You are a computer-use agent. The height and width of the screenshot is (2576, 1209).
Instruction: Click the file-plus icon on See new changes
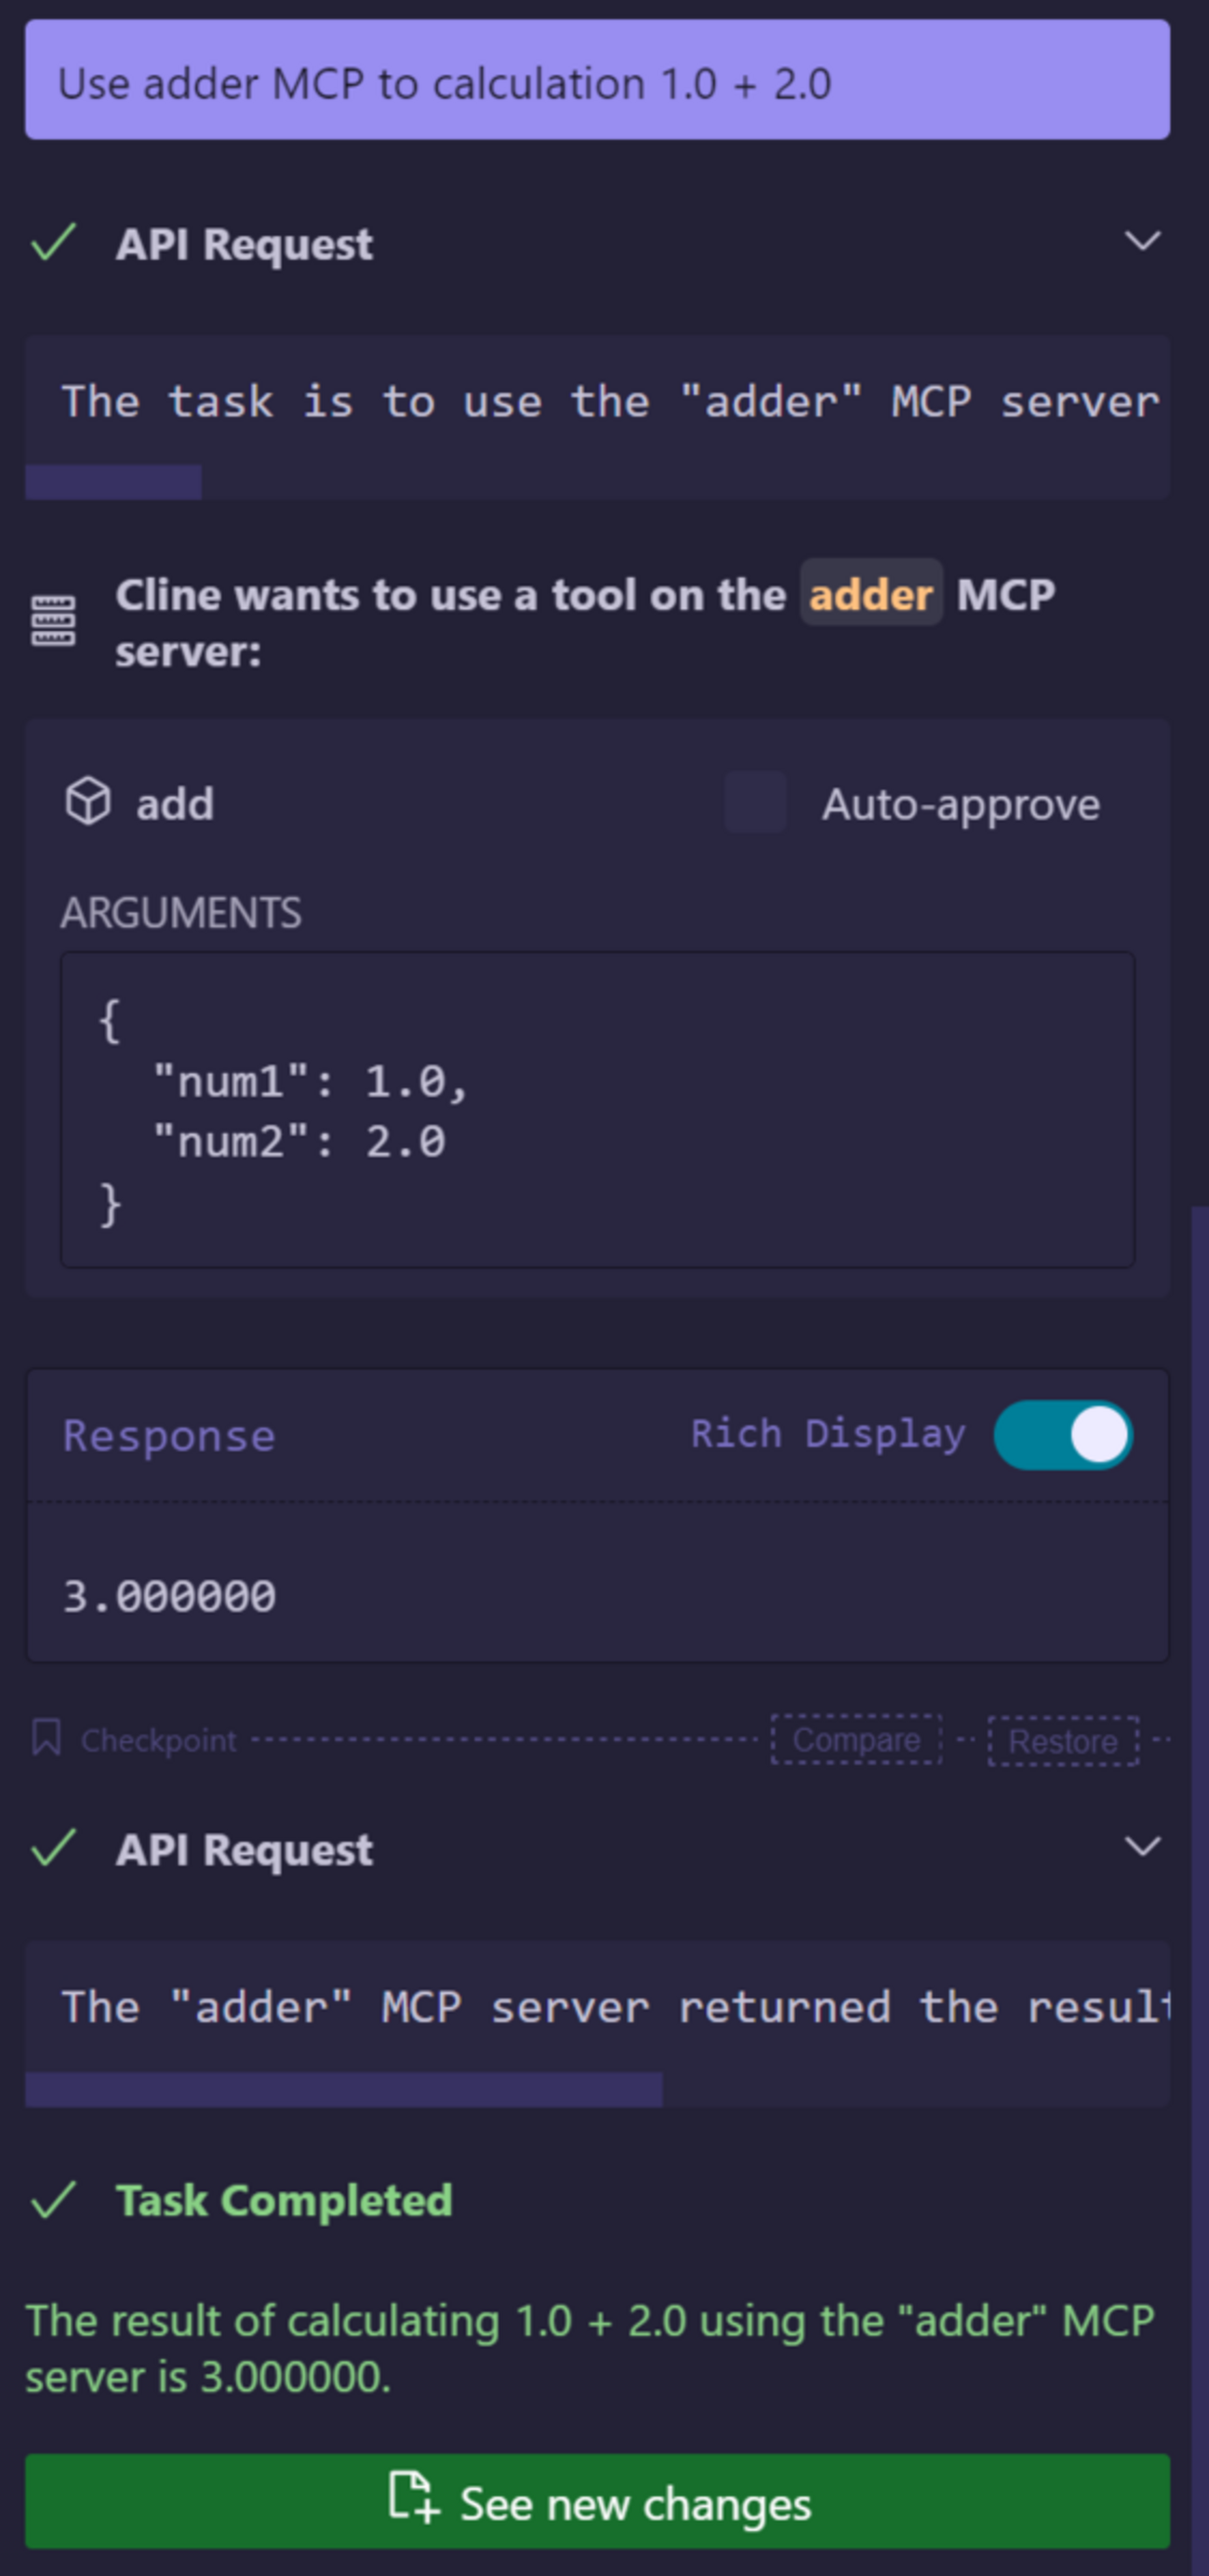(413, 2498)
